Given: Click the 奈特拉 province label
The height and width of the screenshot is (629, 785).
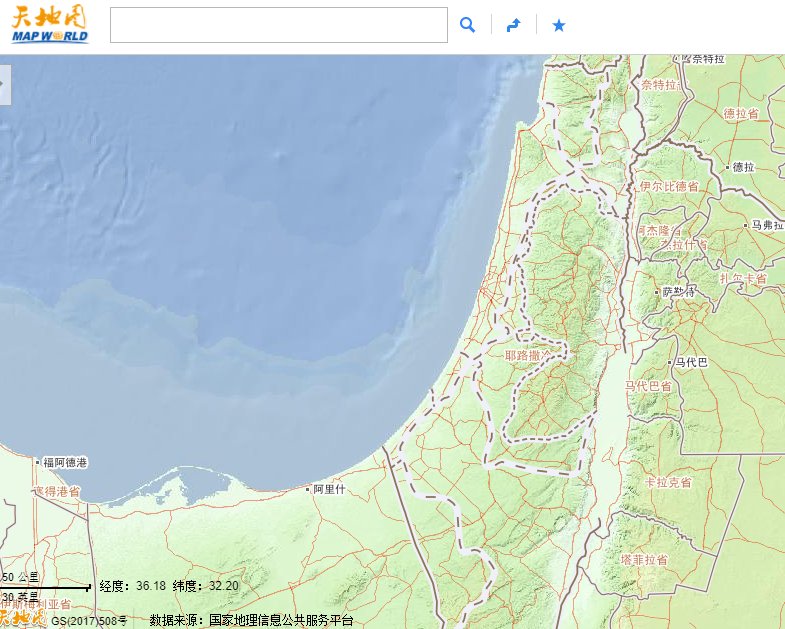Looking at the screenshot, I should coord(661,85).
